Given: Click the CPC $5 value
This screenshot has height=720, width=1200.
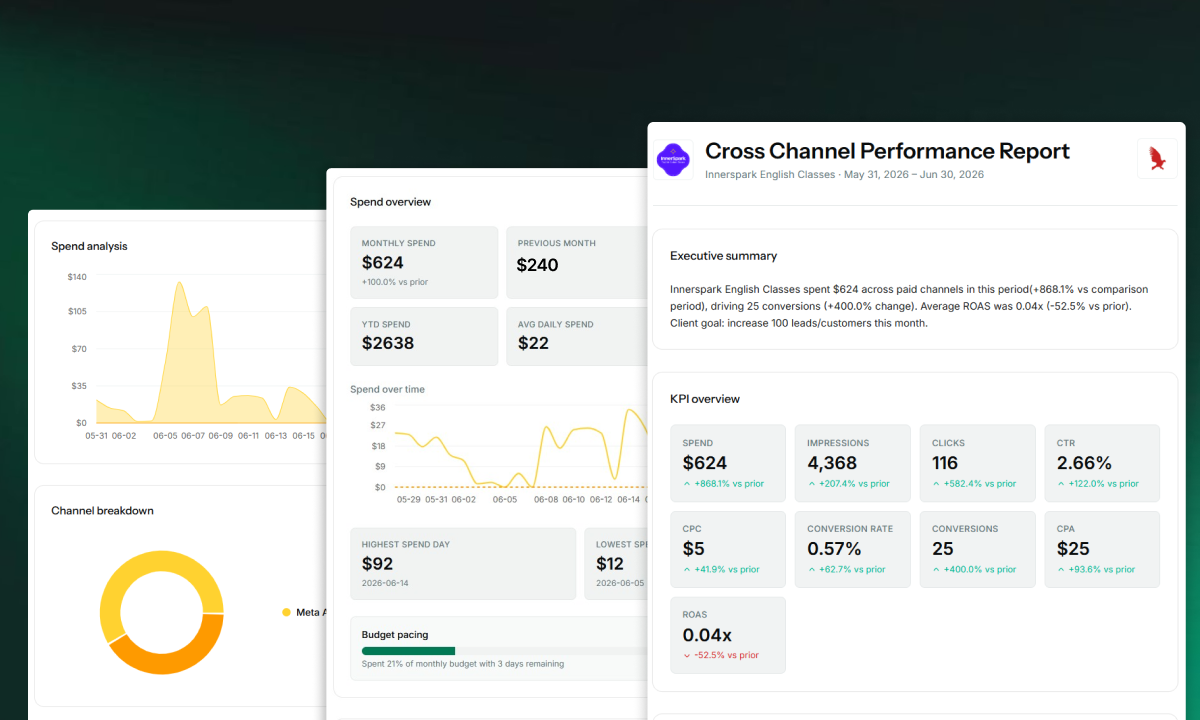Looking at the screenshot, I should (x=694, y=549).
